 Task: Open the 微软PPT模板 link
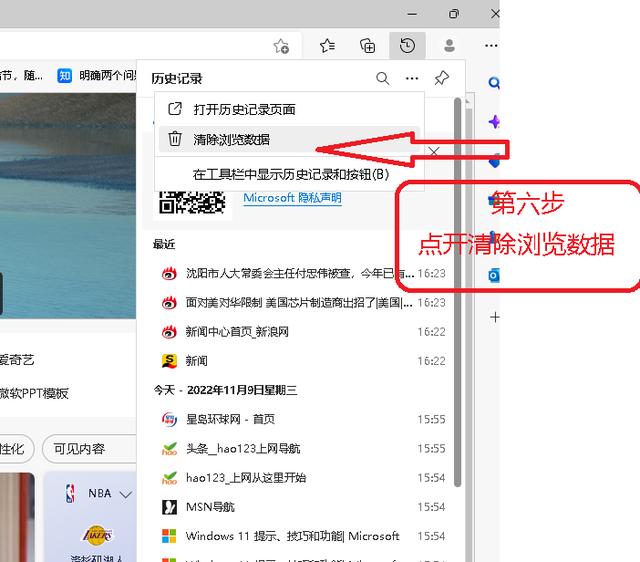click(x=34, y=393)
